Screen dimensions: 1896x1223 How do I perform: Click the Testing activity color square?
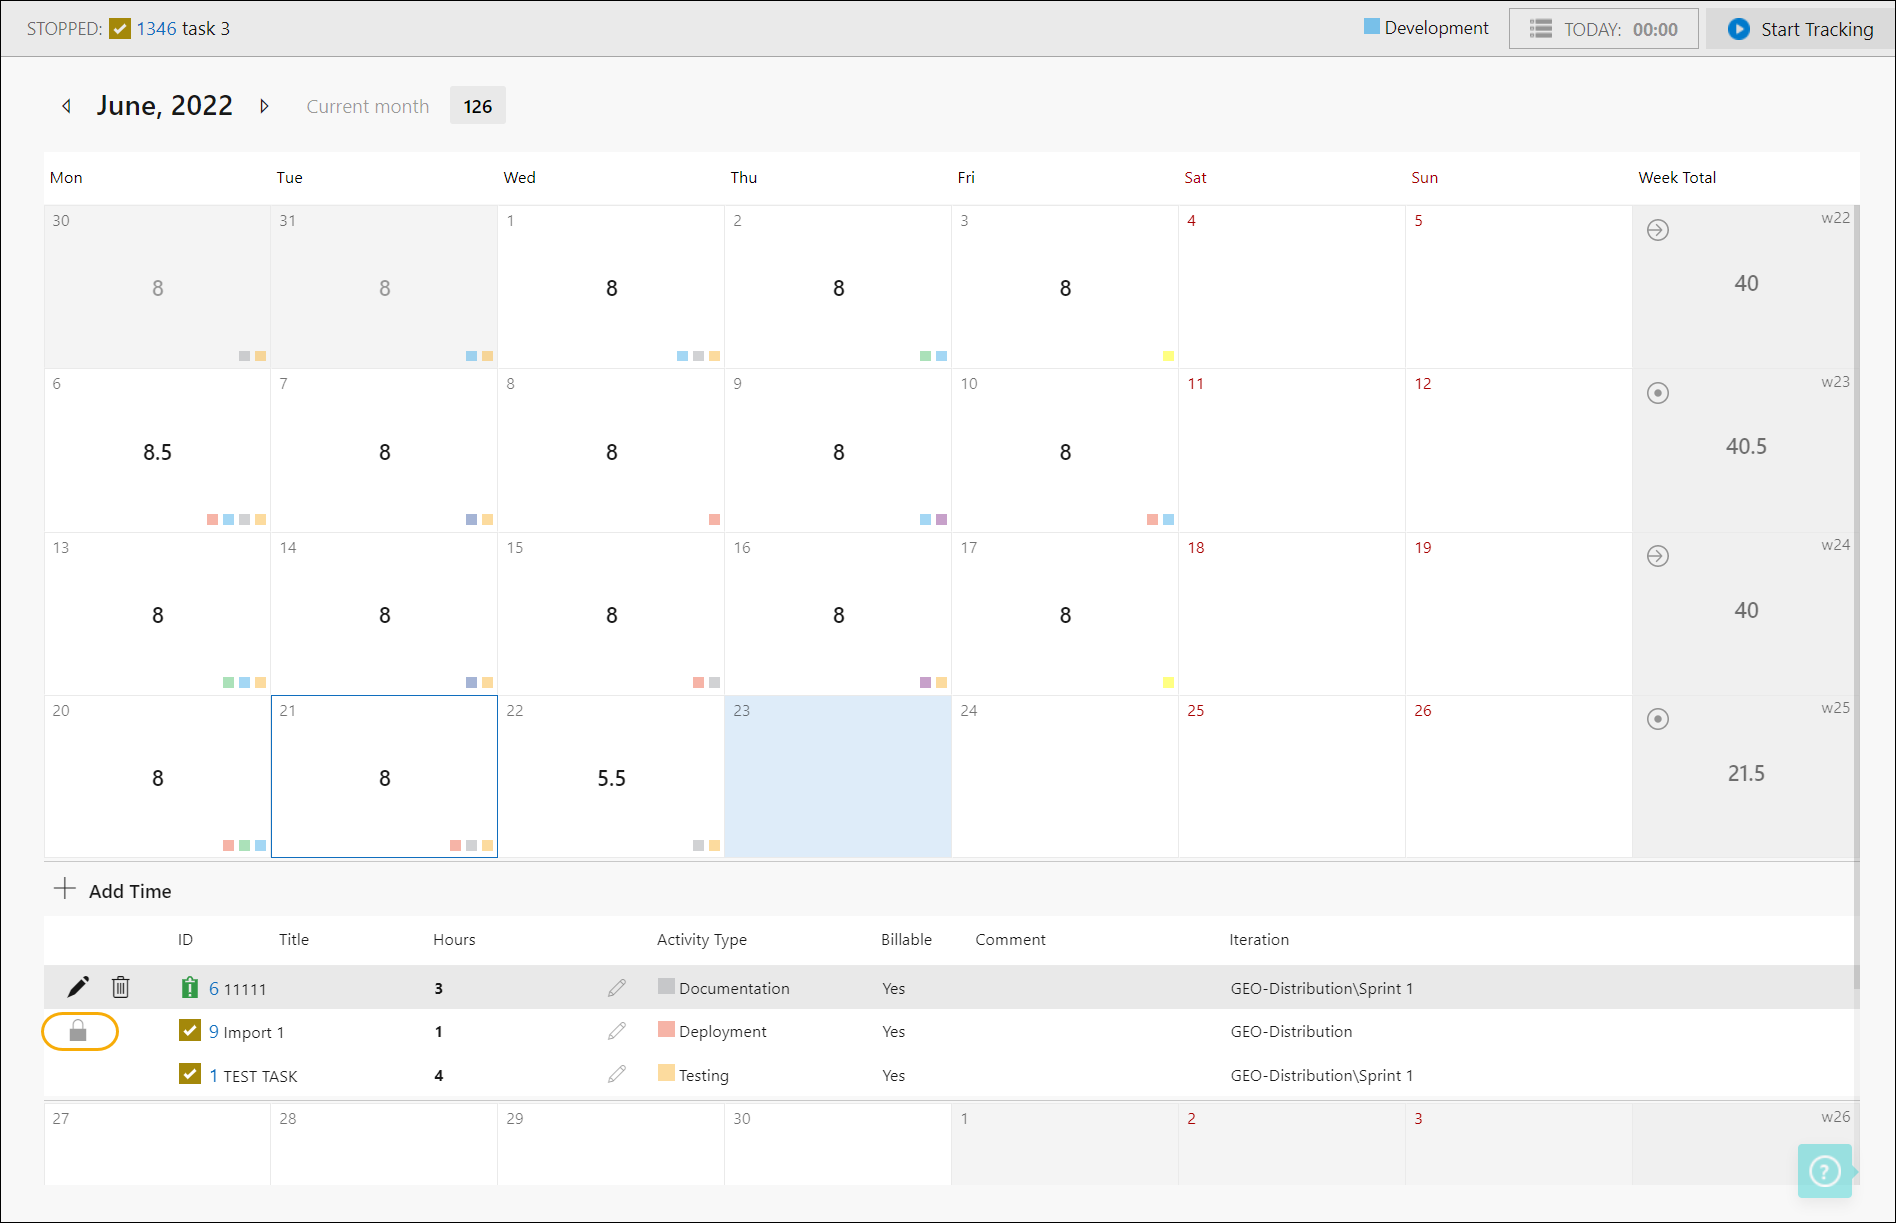point(666,1073)
